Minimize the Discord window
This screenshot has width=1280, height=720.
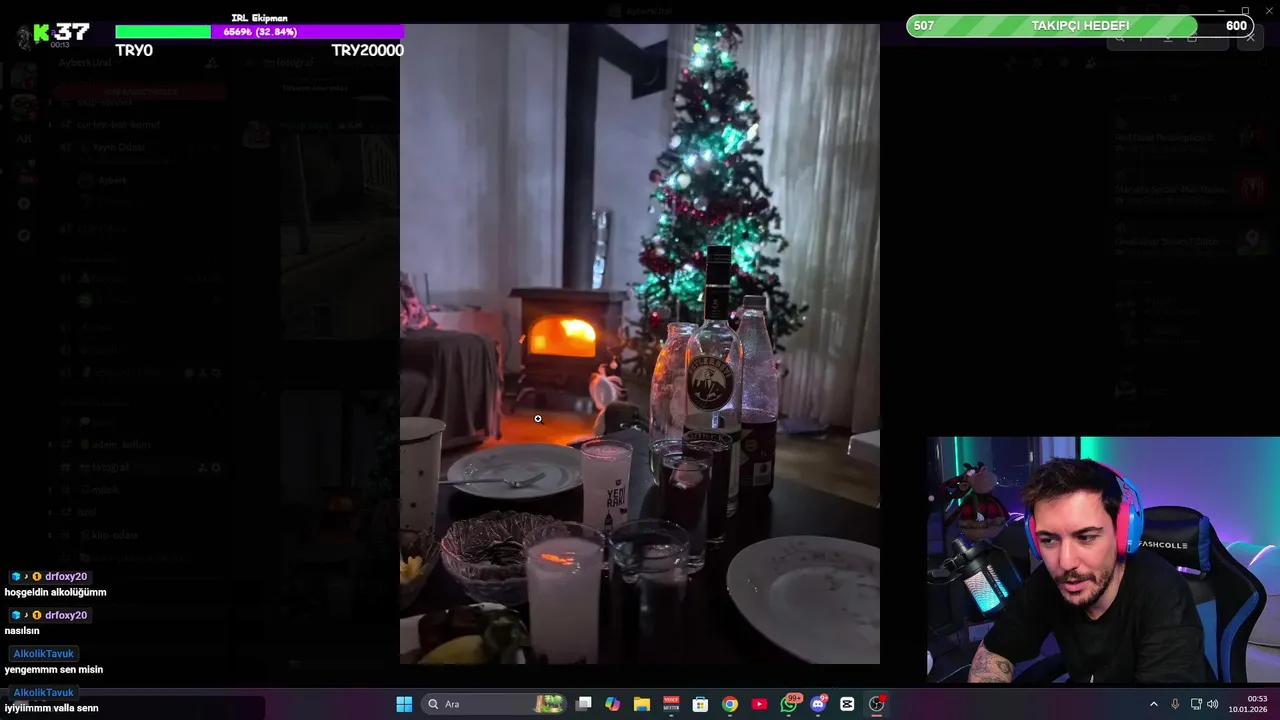tap(1219, 11)
